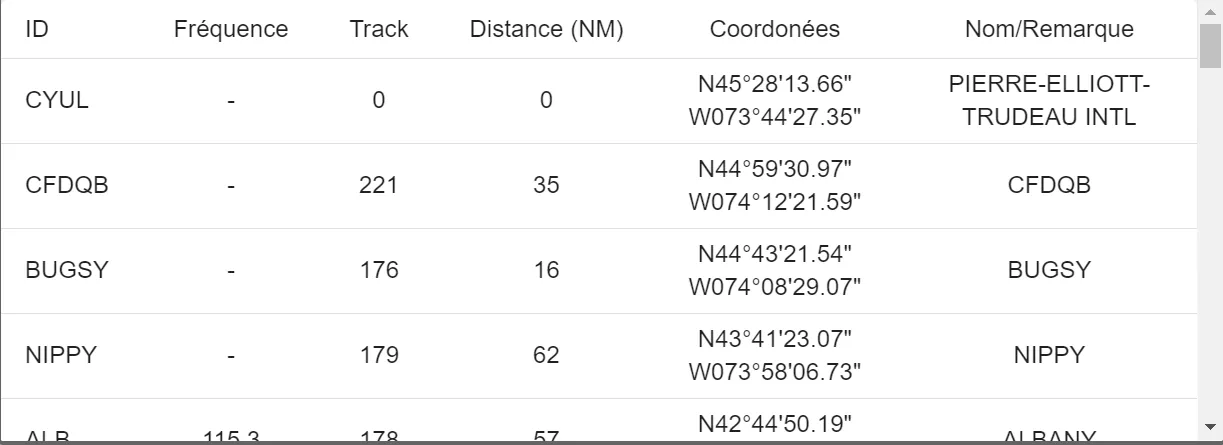Click the ID column header

[37, 29]
